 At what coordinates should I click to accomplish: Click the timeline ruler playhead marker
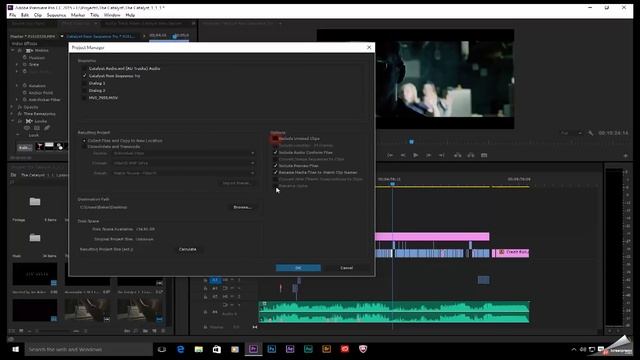click(392, 184)
